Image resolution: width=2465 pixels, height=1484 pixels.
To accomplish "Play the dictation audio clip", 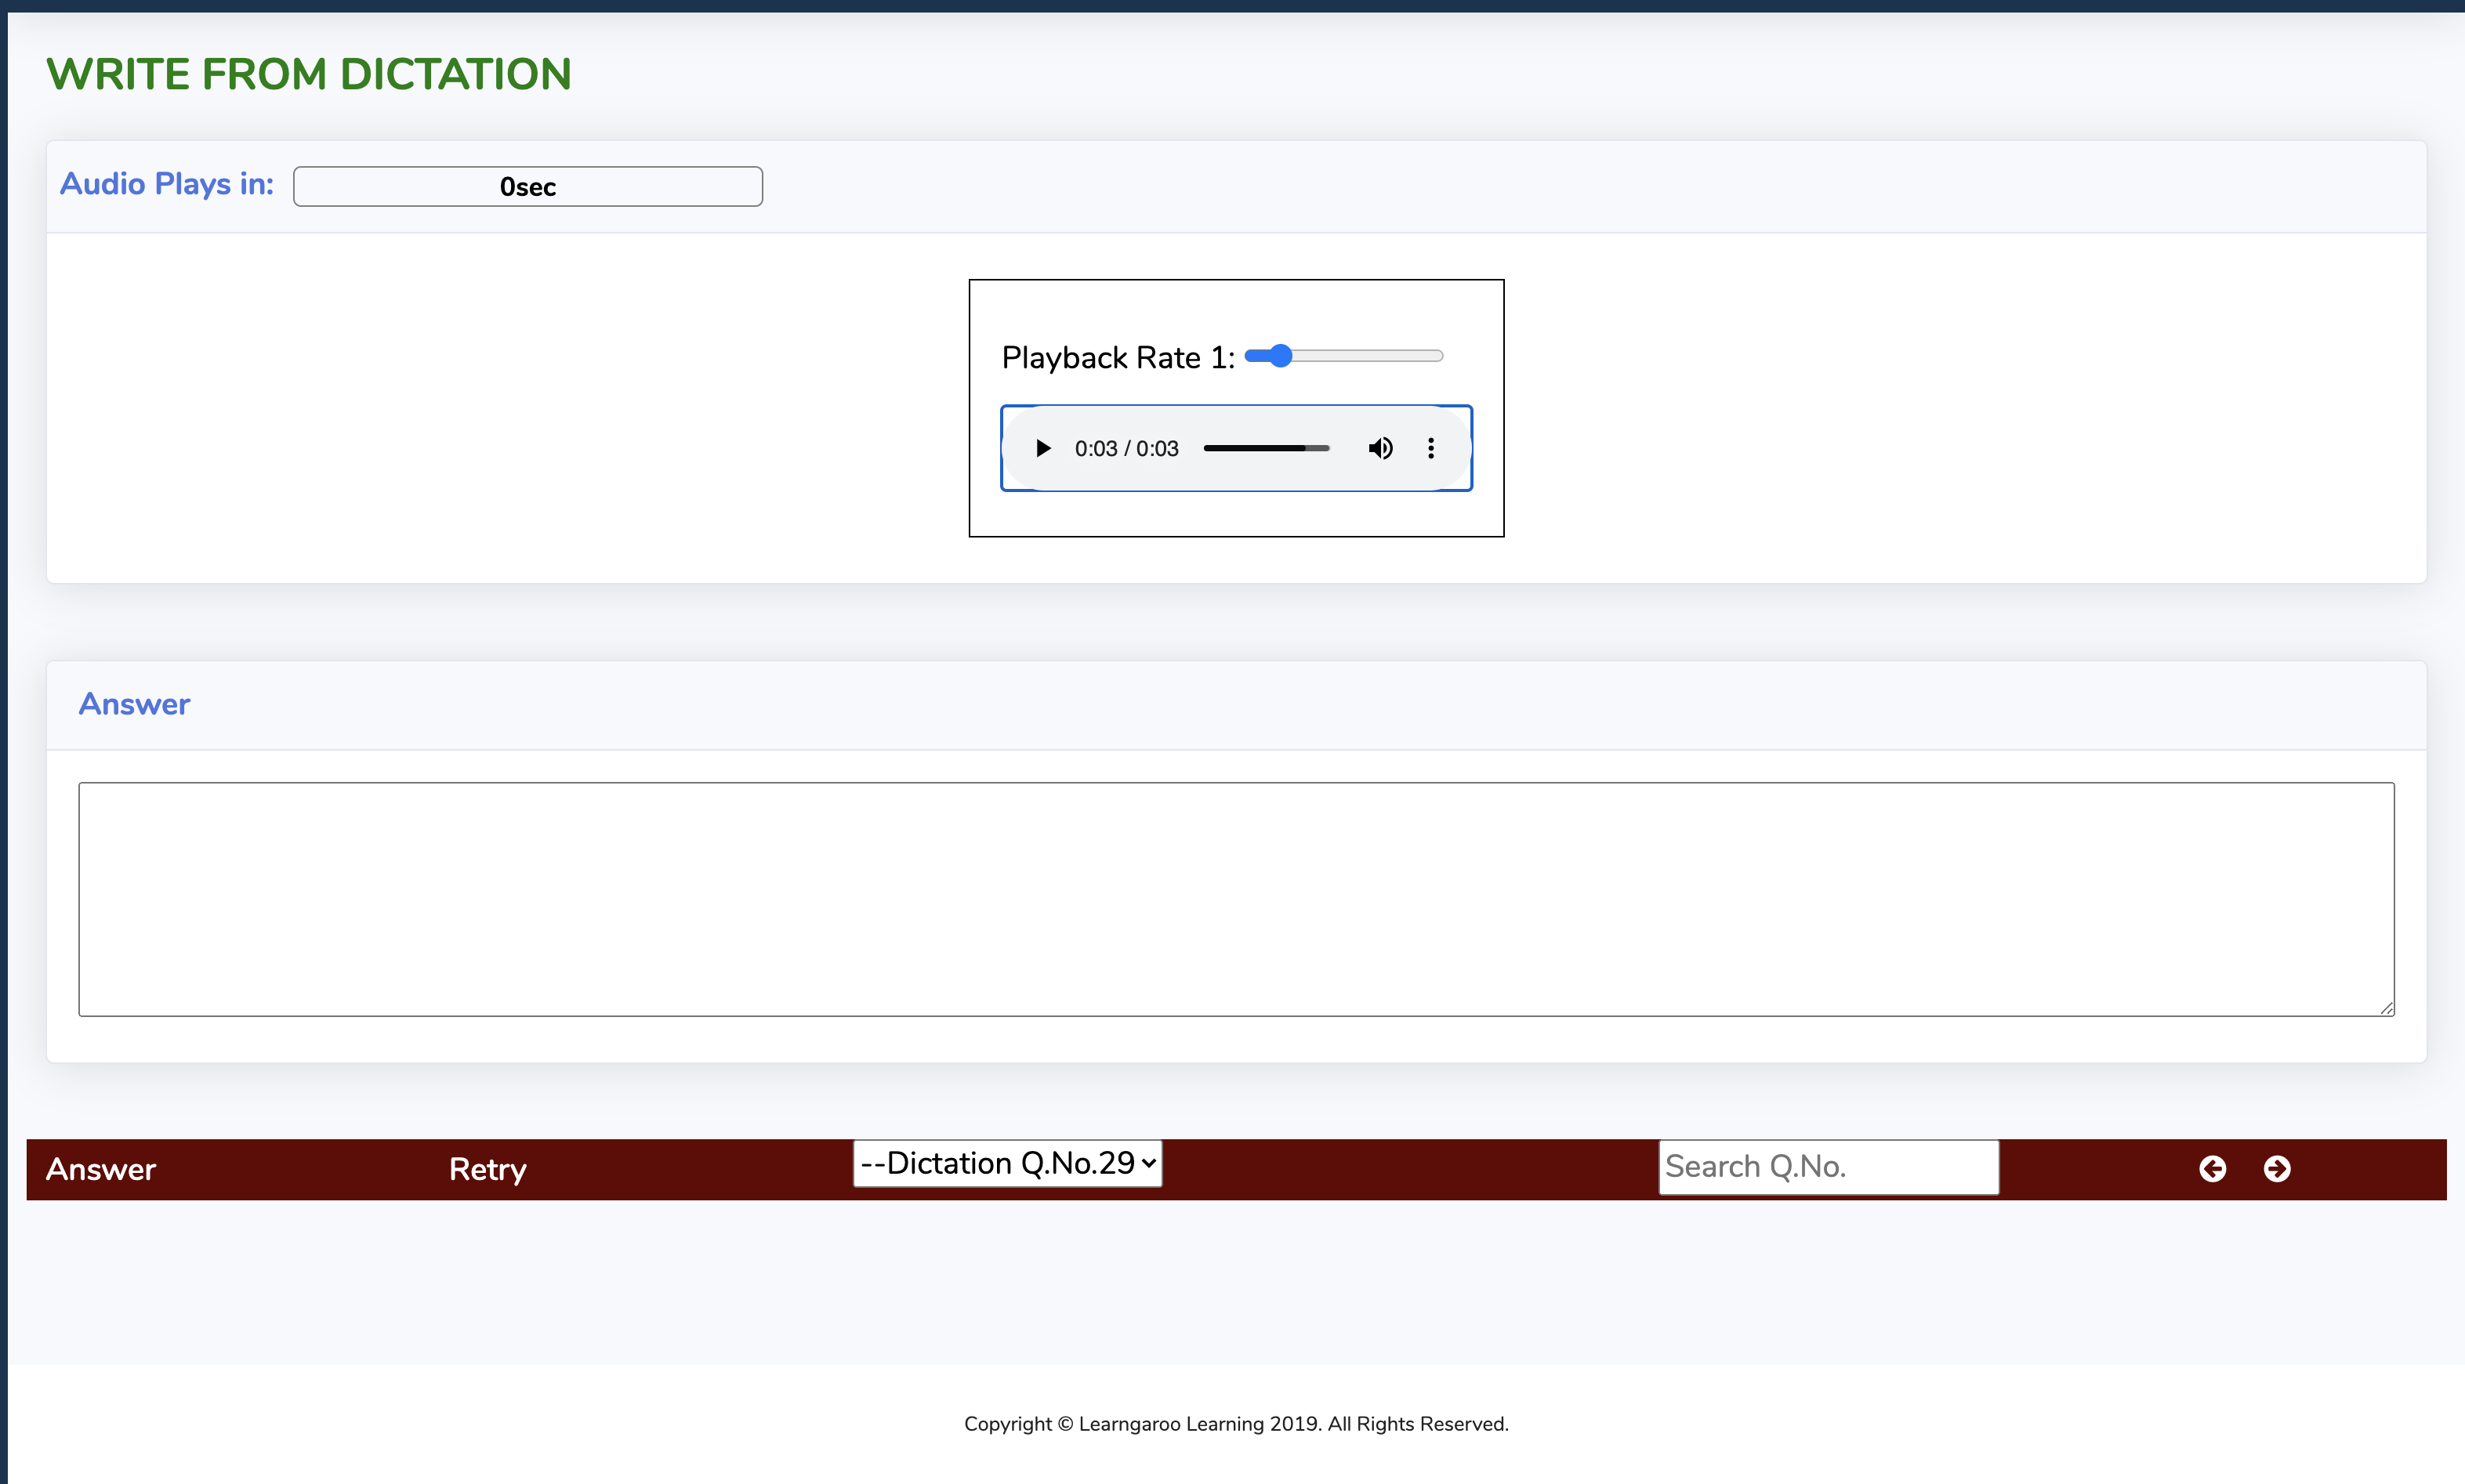I will click(x=1043, y=448).
